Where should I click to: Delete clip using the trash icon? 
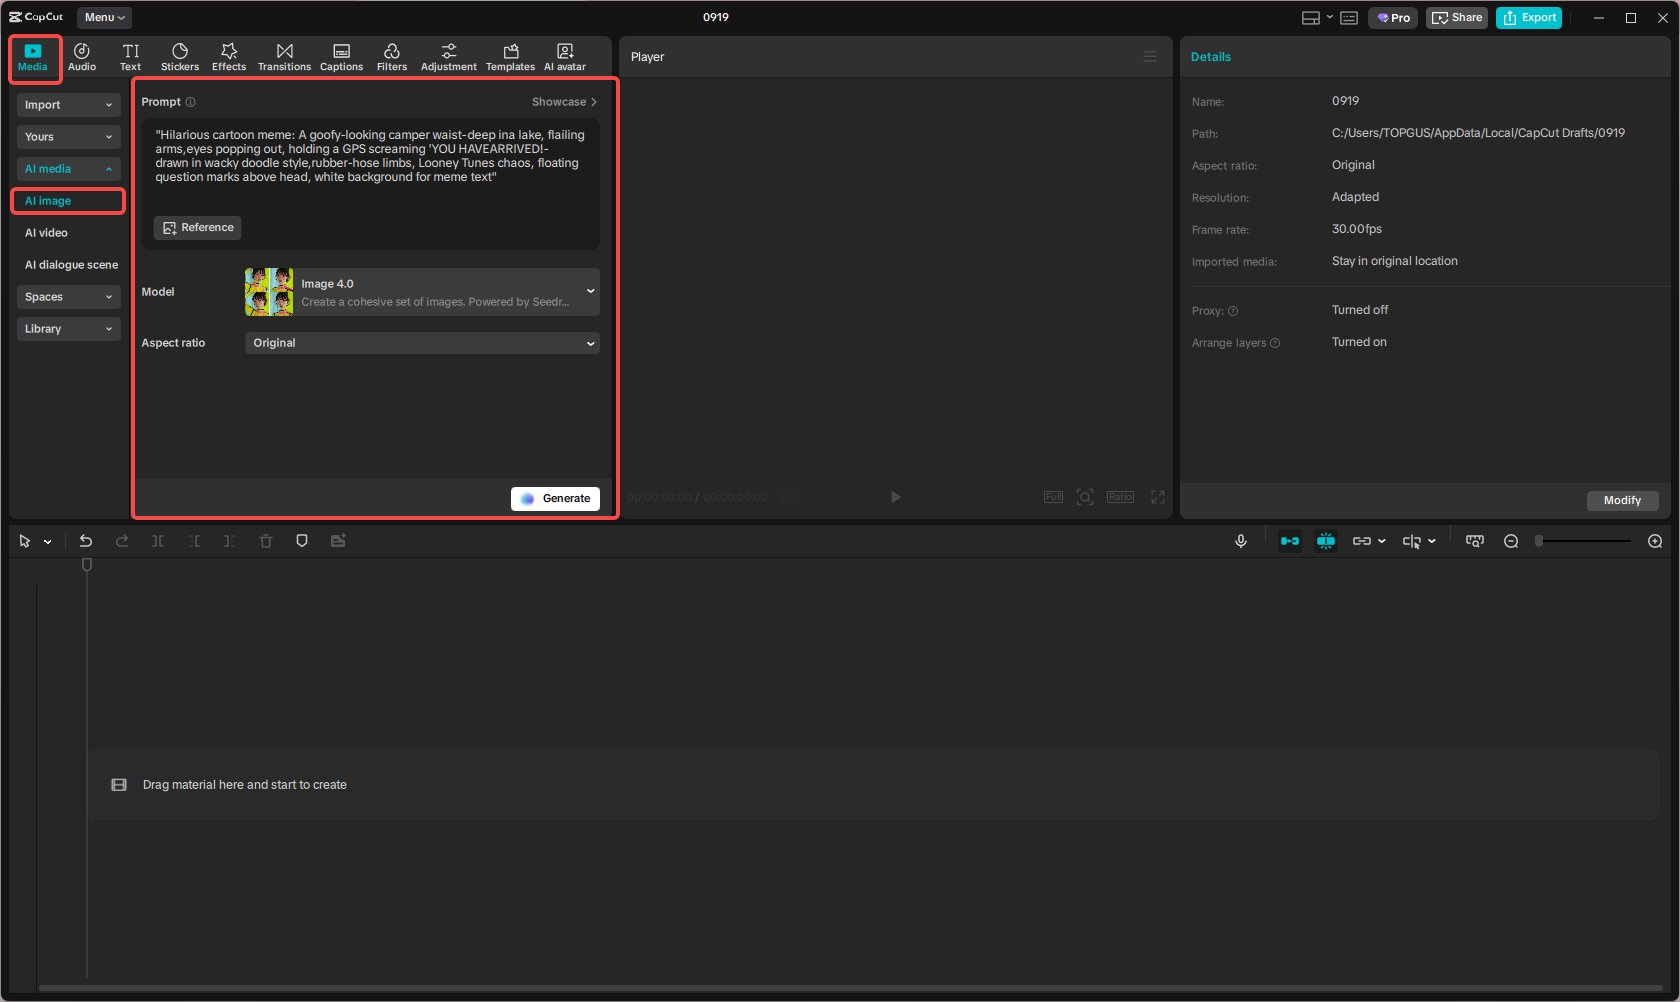click(x=265, y=540)
